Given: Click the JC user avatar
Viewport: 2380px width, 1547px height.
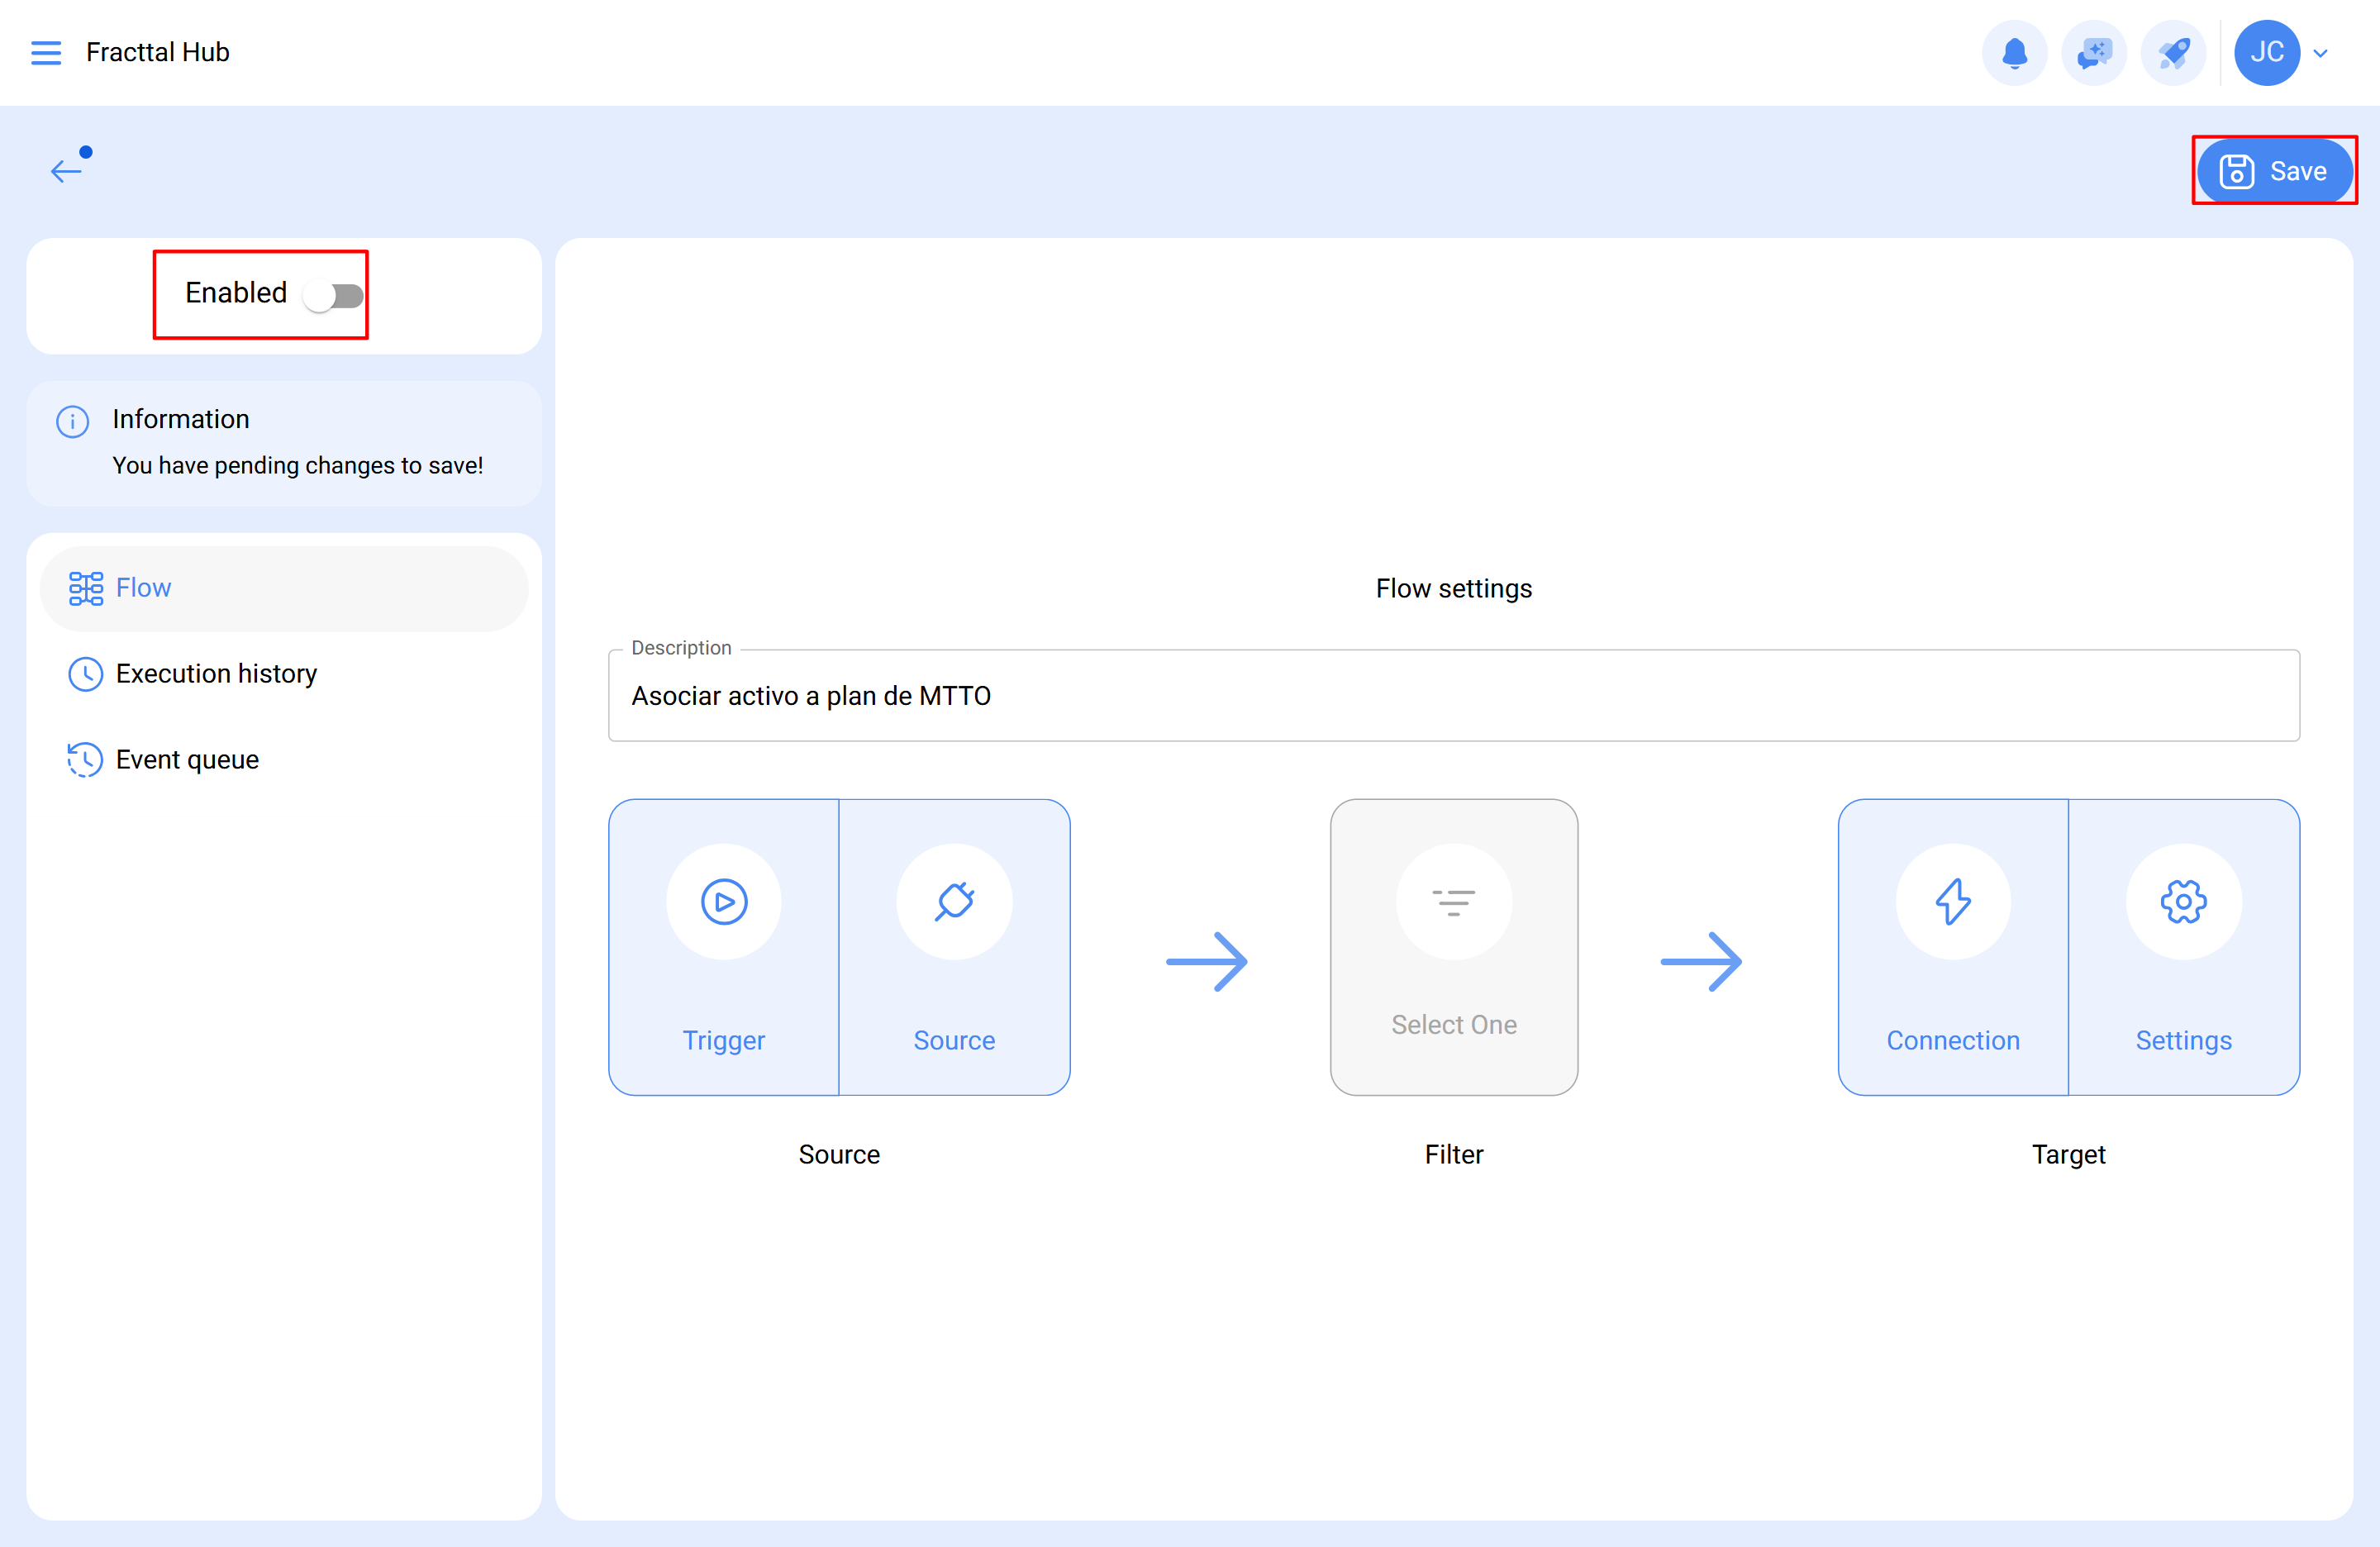Looking at the screenshot, I should tap(2266, 52).
